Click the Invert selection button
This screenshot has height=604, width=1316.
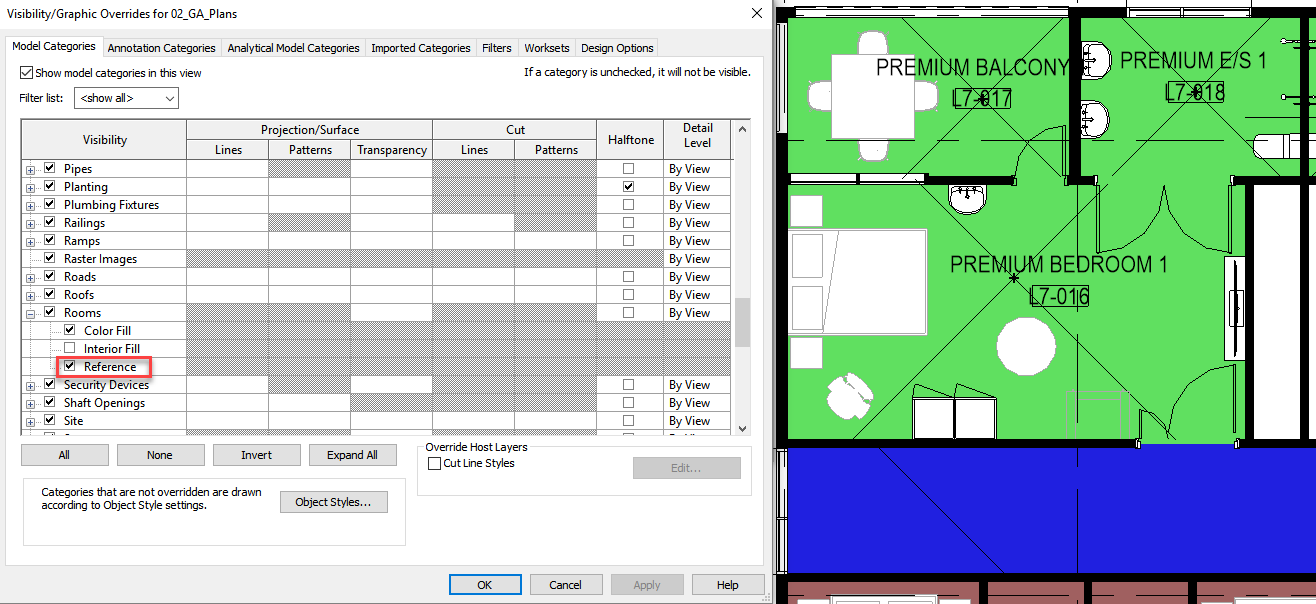point(256,455)
